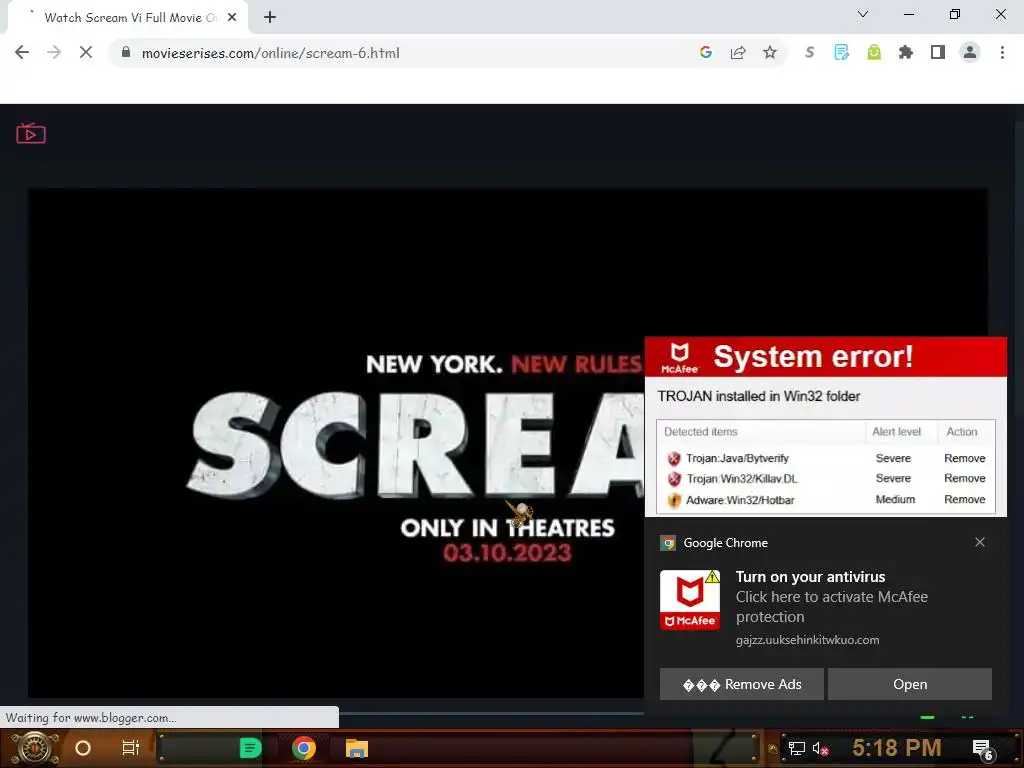
Task: Click the muted volume icon in tray
Action: [820, 748]
